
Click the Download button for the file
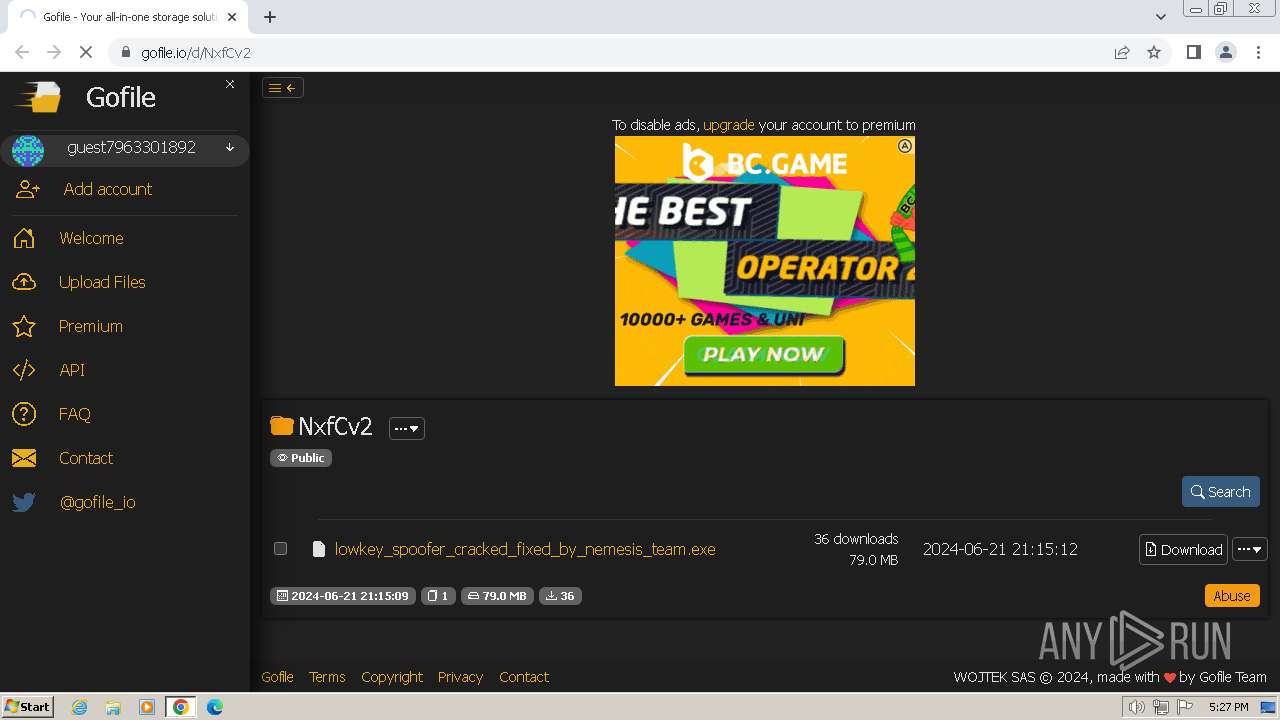point(1184,549)
